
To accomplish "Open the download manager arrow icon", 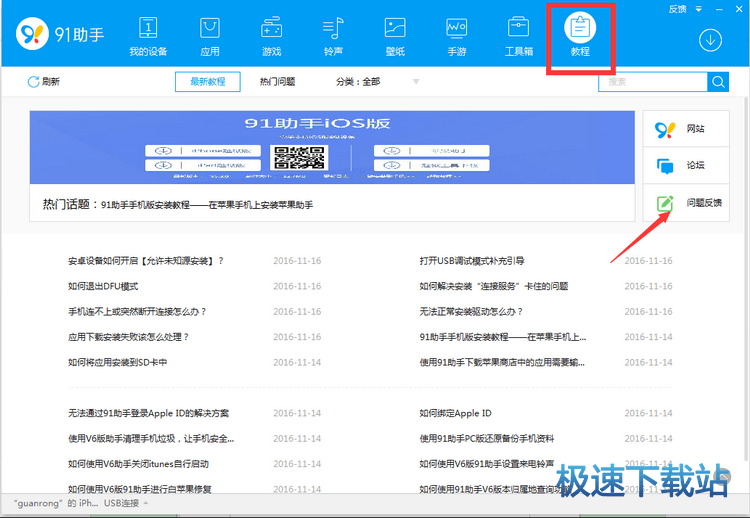I will (710, 40).
